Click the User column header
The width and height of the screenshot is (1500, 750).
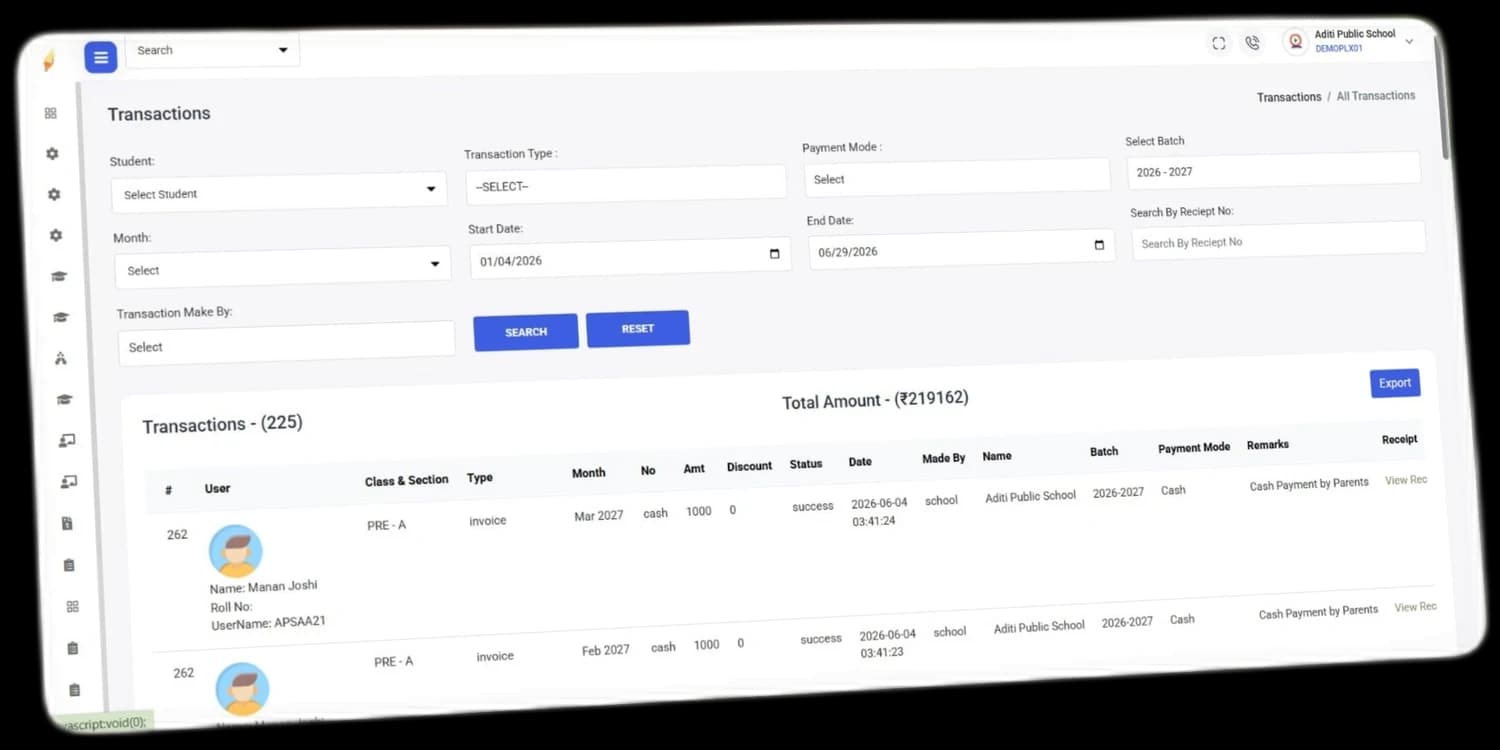pyautogui.click(x=218, y=489)
